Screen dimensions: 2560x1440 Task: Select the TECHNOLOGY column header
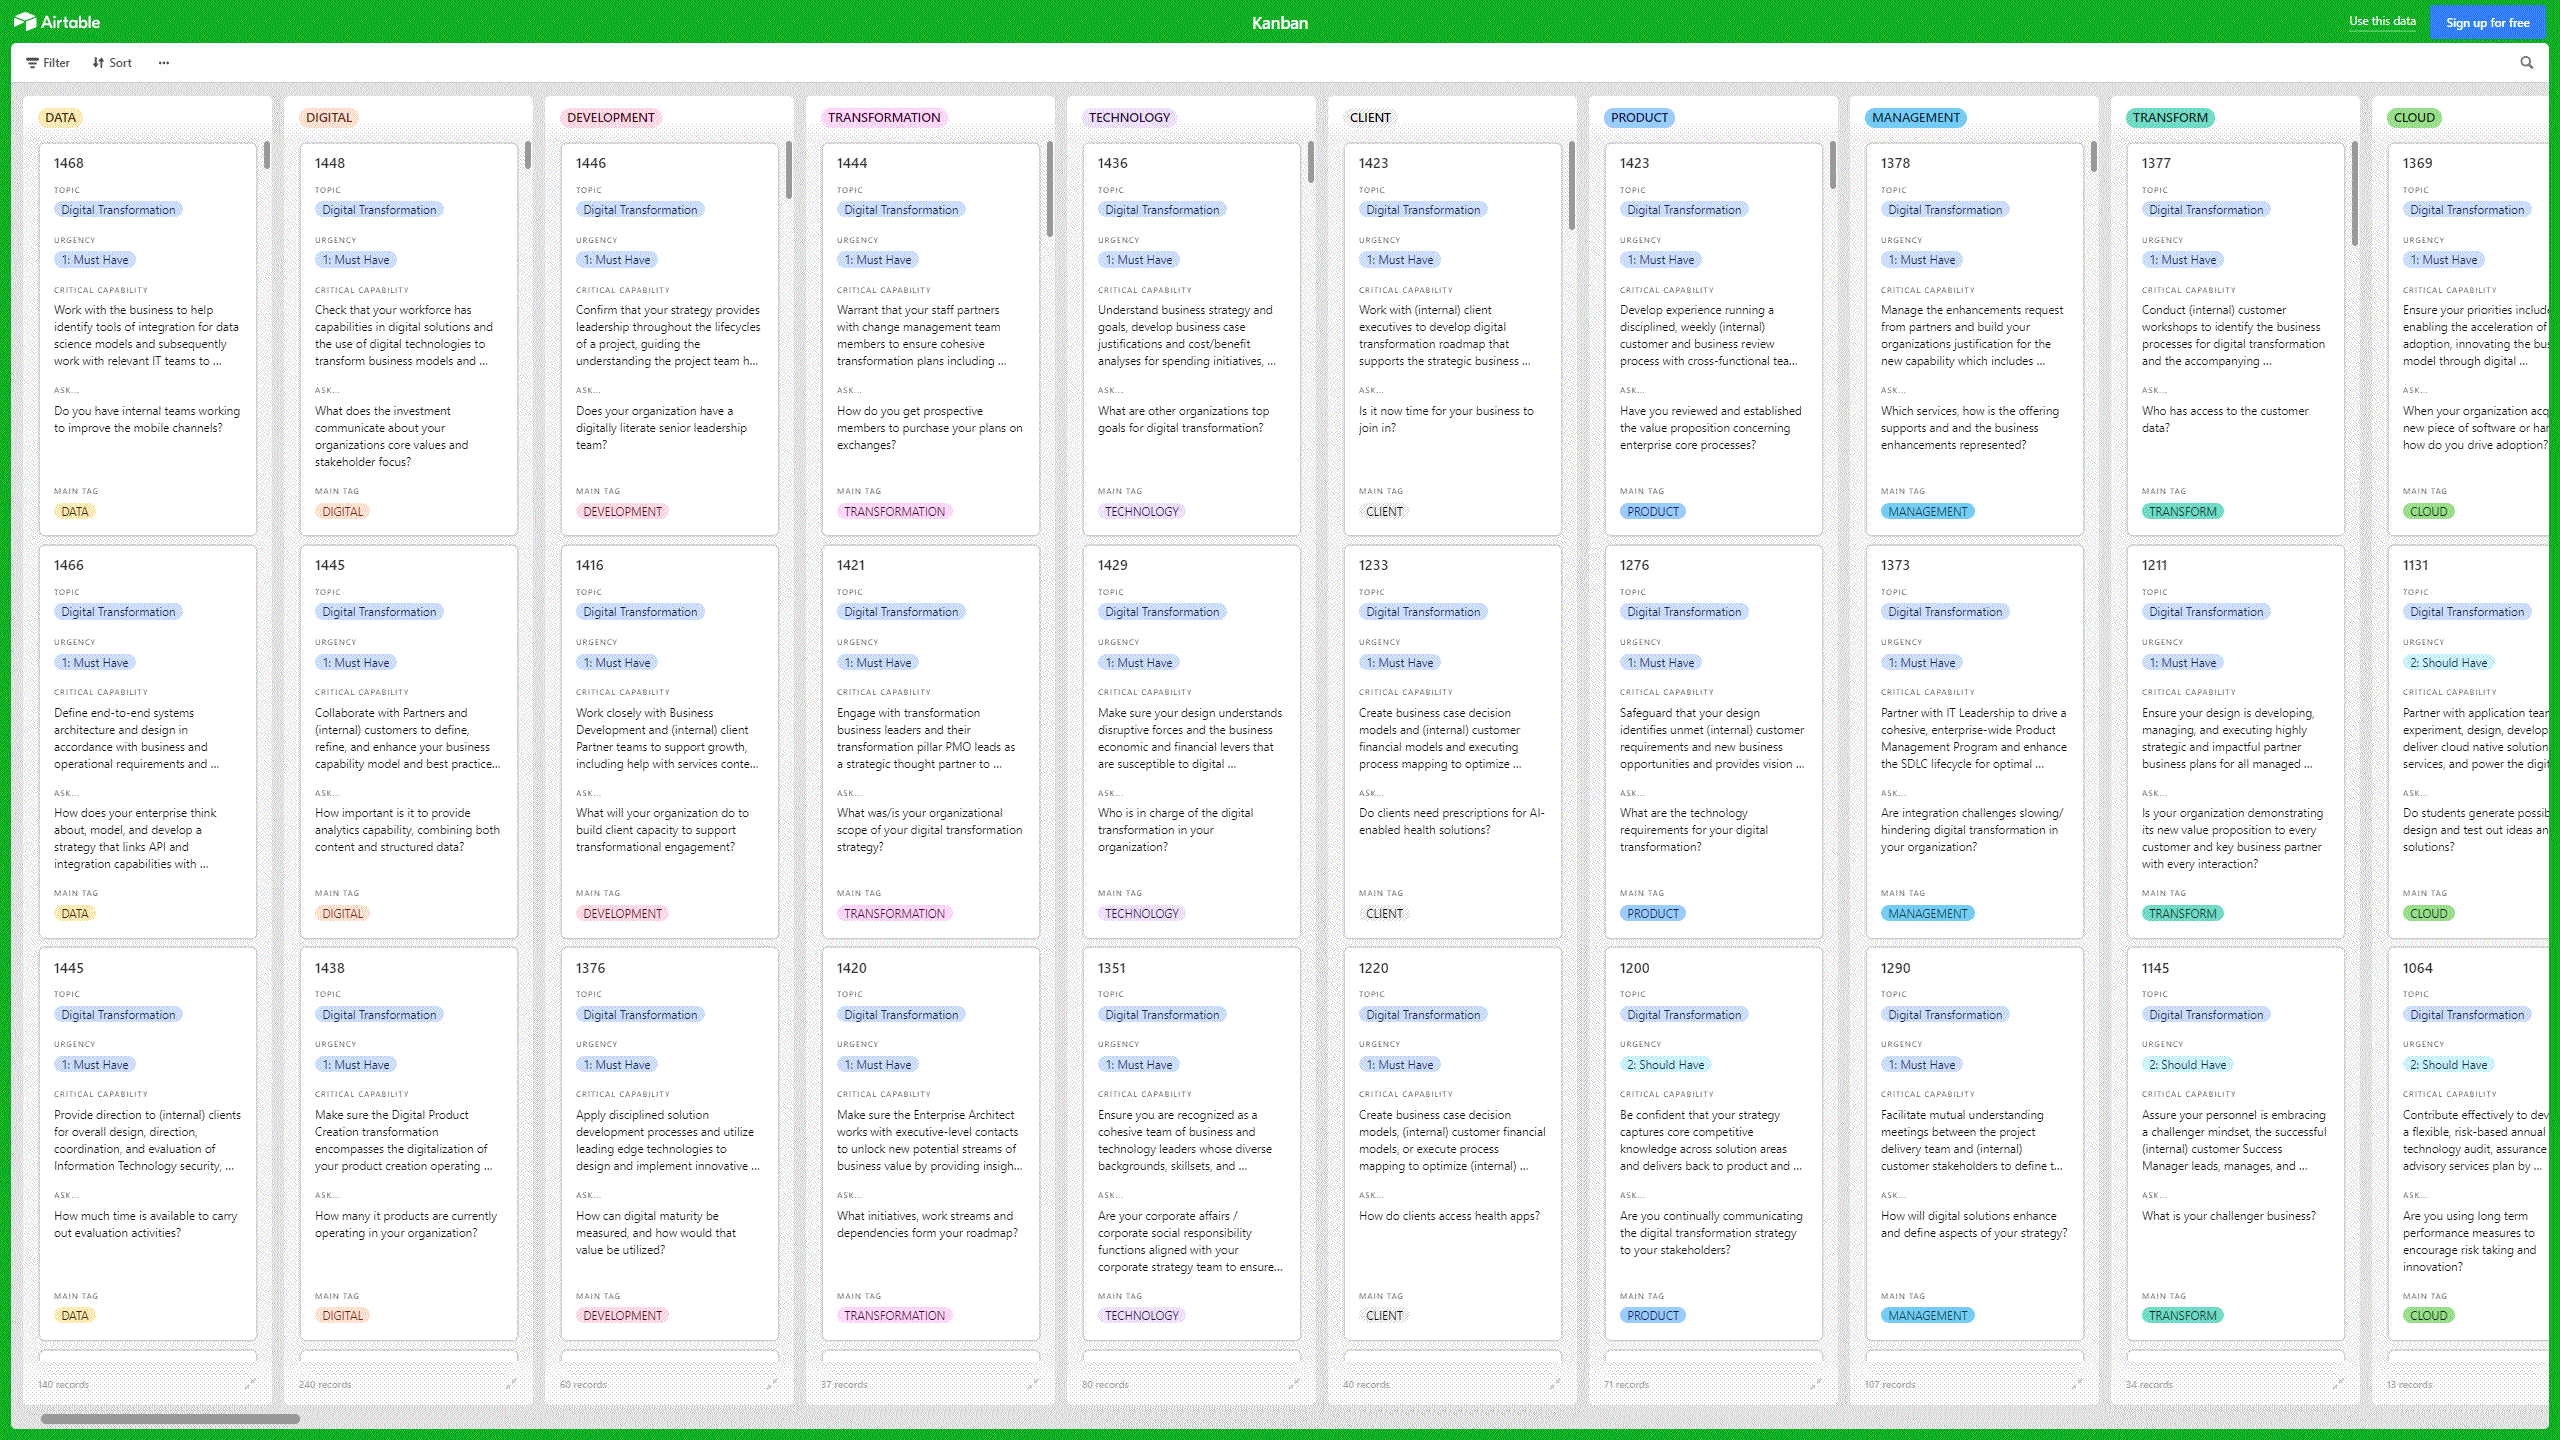tap(1129, 117)
